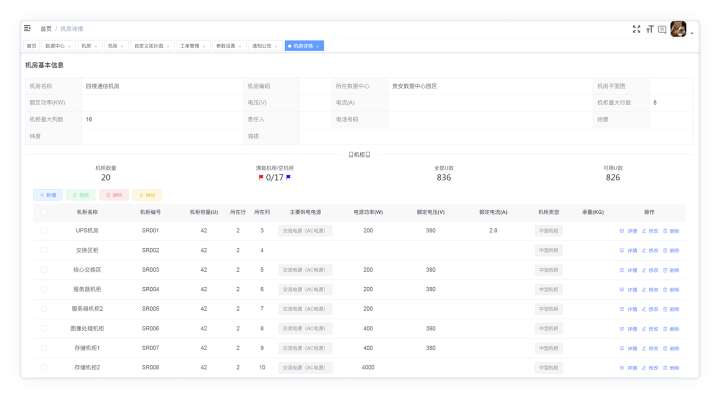
Task: Tick the checkbox for UPS机房 row
Action: pyautogui.click(x=44, y=230)
